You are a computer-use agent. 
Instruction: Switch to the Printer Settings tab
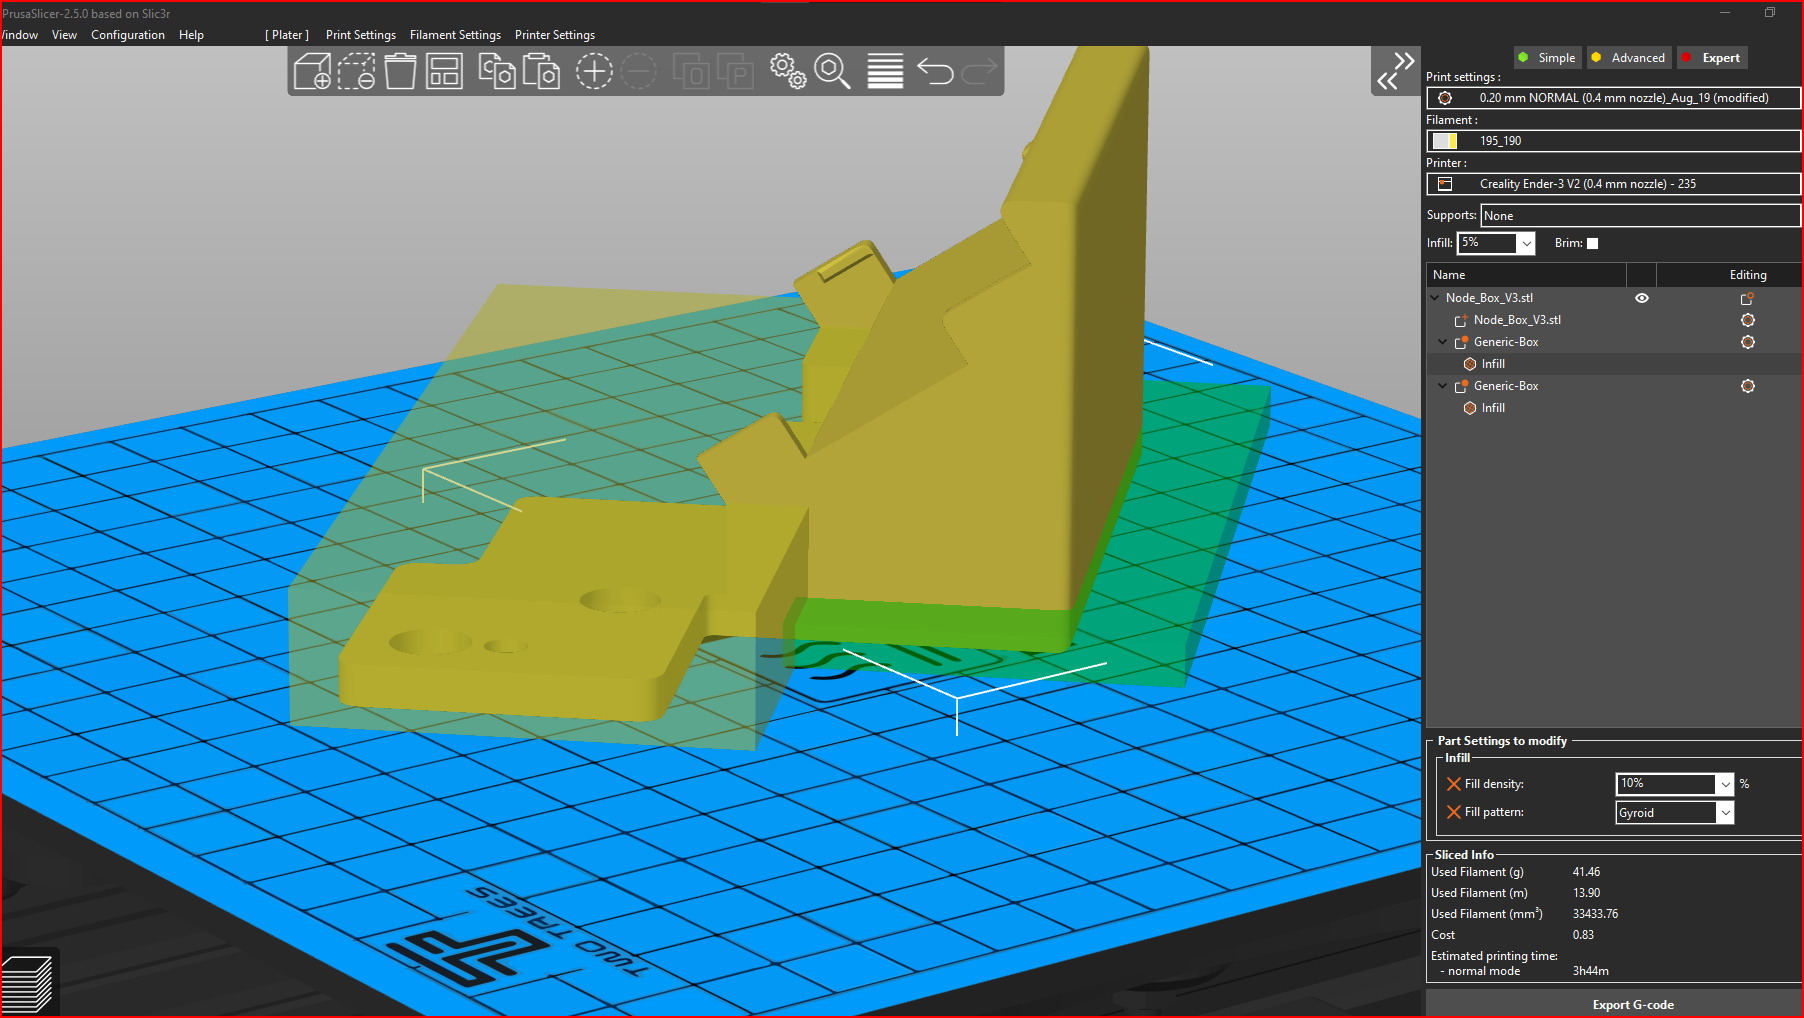tap(555, 35)
